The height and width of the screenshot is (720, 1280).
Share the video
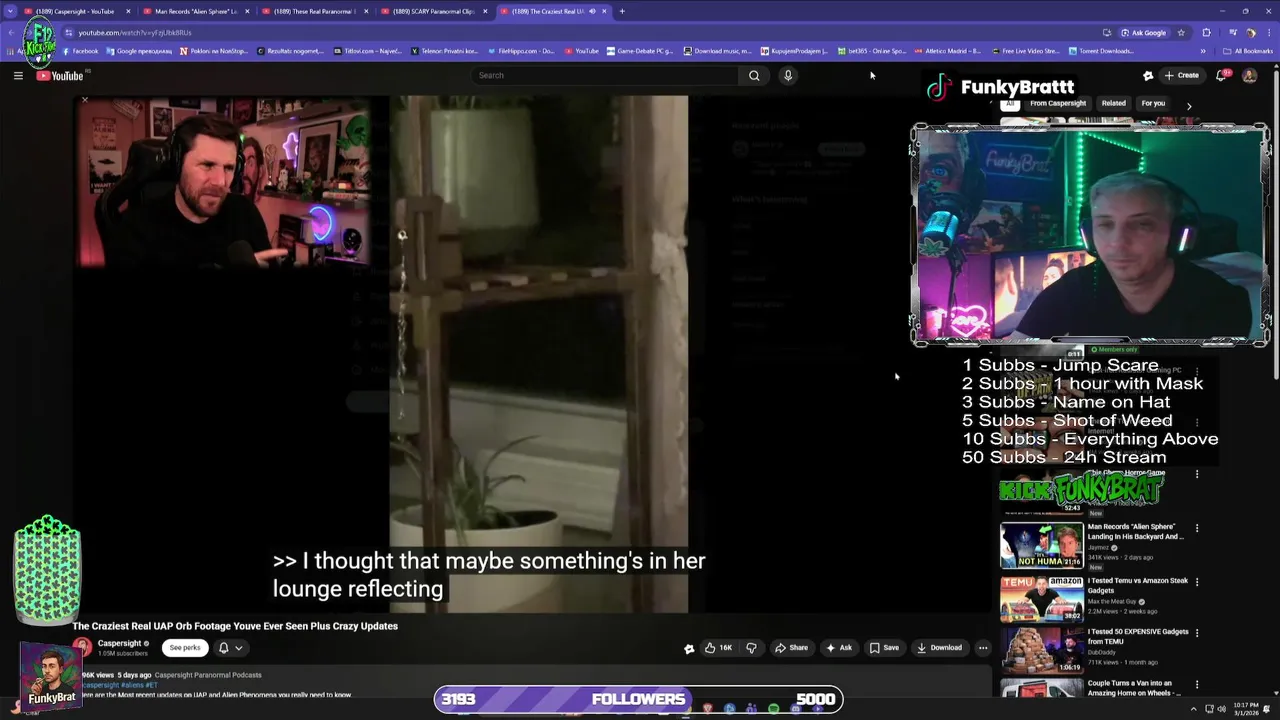(x=791, y=648)
